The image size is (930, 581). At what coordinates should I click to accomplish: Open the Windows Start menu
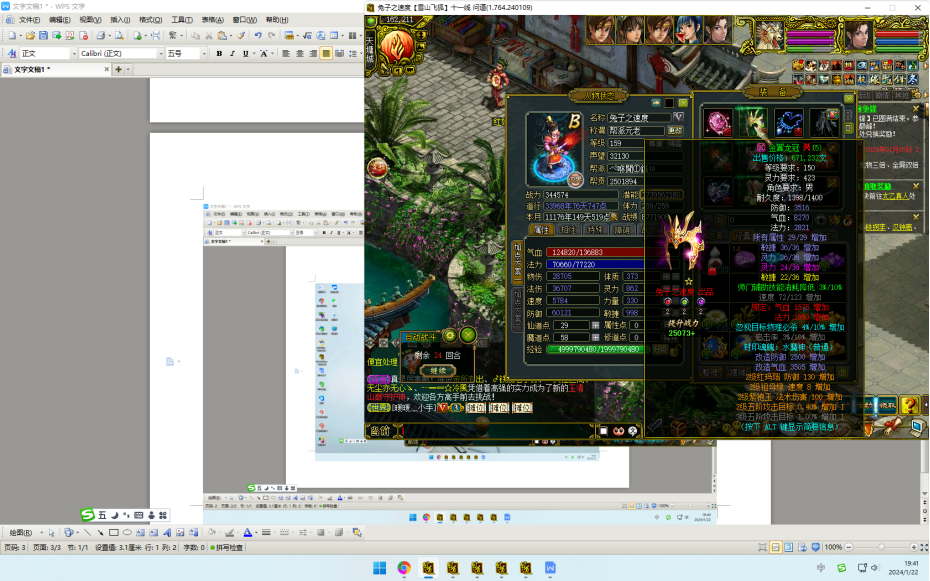click(380, 568)
